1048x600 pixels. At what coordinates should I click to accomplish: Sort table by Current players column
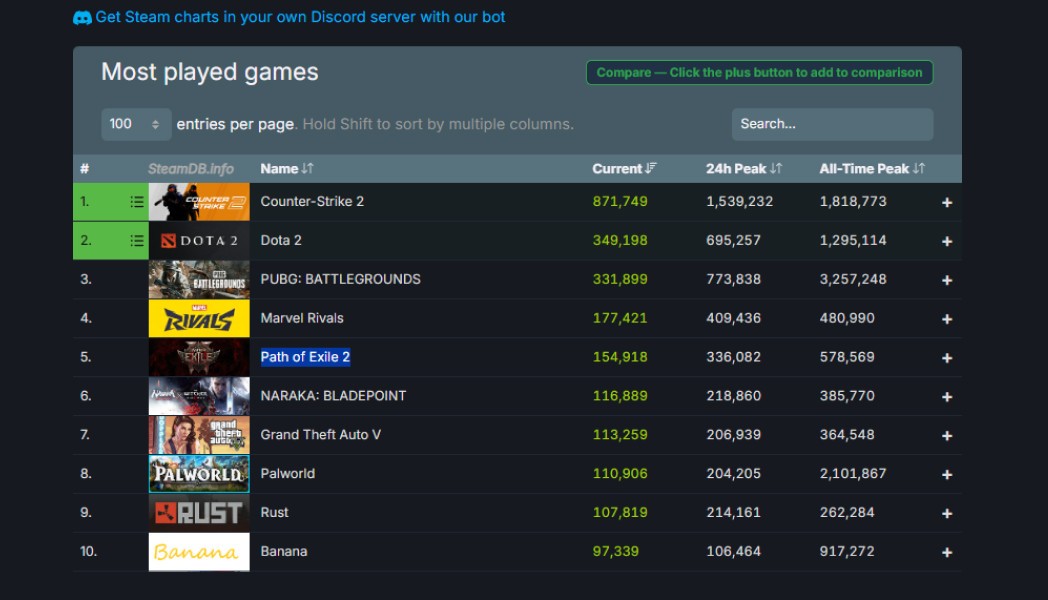pyautogui.click(x=624, y=168)
